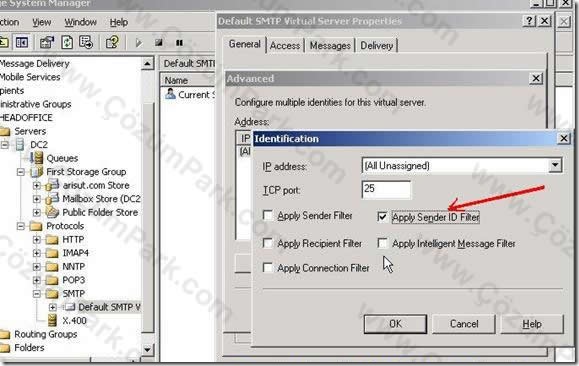The width and height of the screenshot is (579, 366).
Task: Expand the IMAP4 protocol node
Action: coord(37,253)
